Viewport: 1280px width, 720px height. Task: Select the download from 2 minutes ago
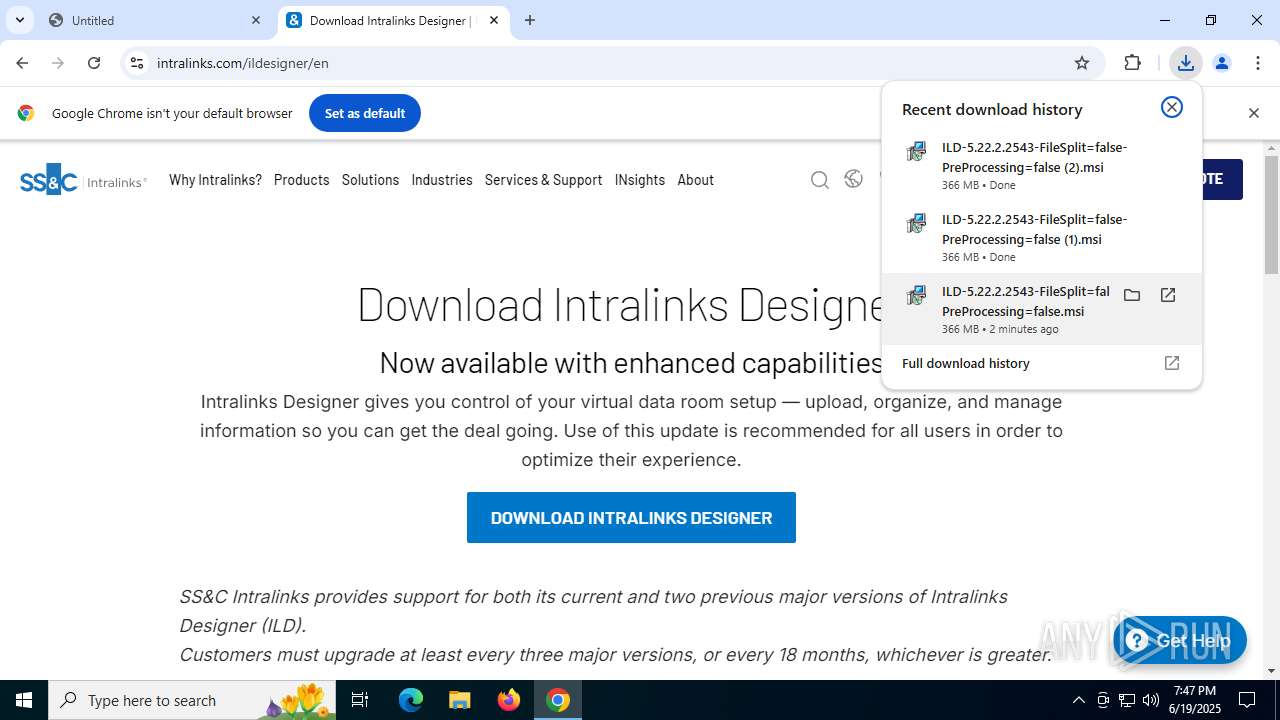1042,309
